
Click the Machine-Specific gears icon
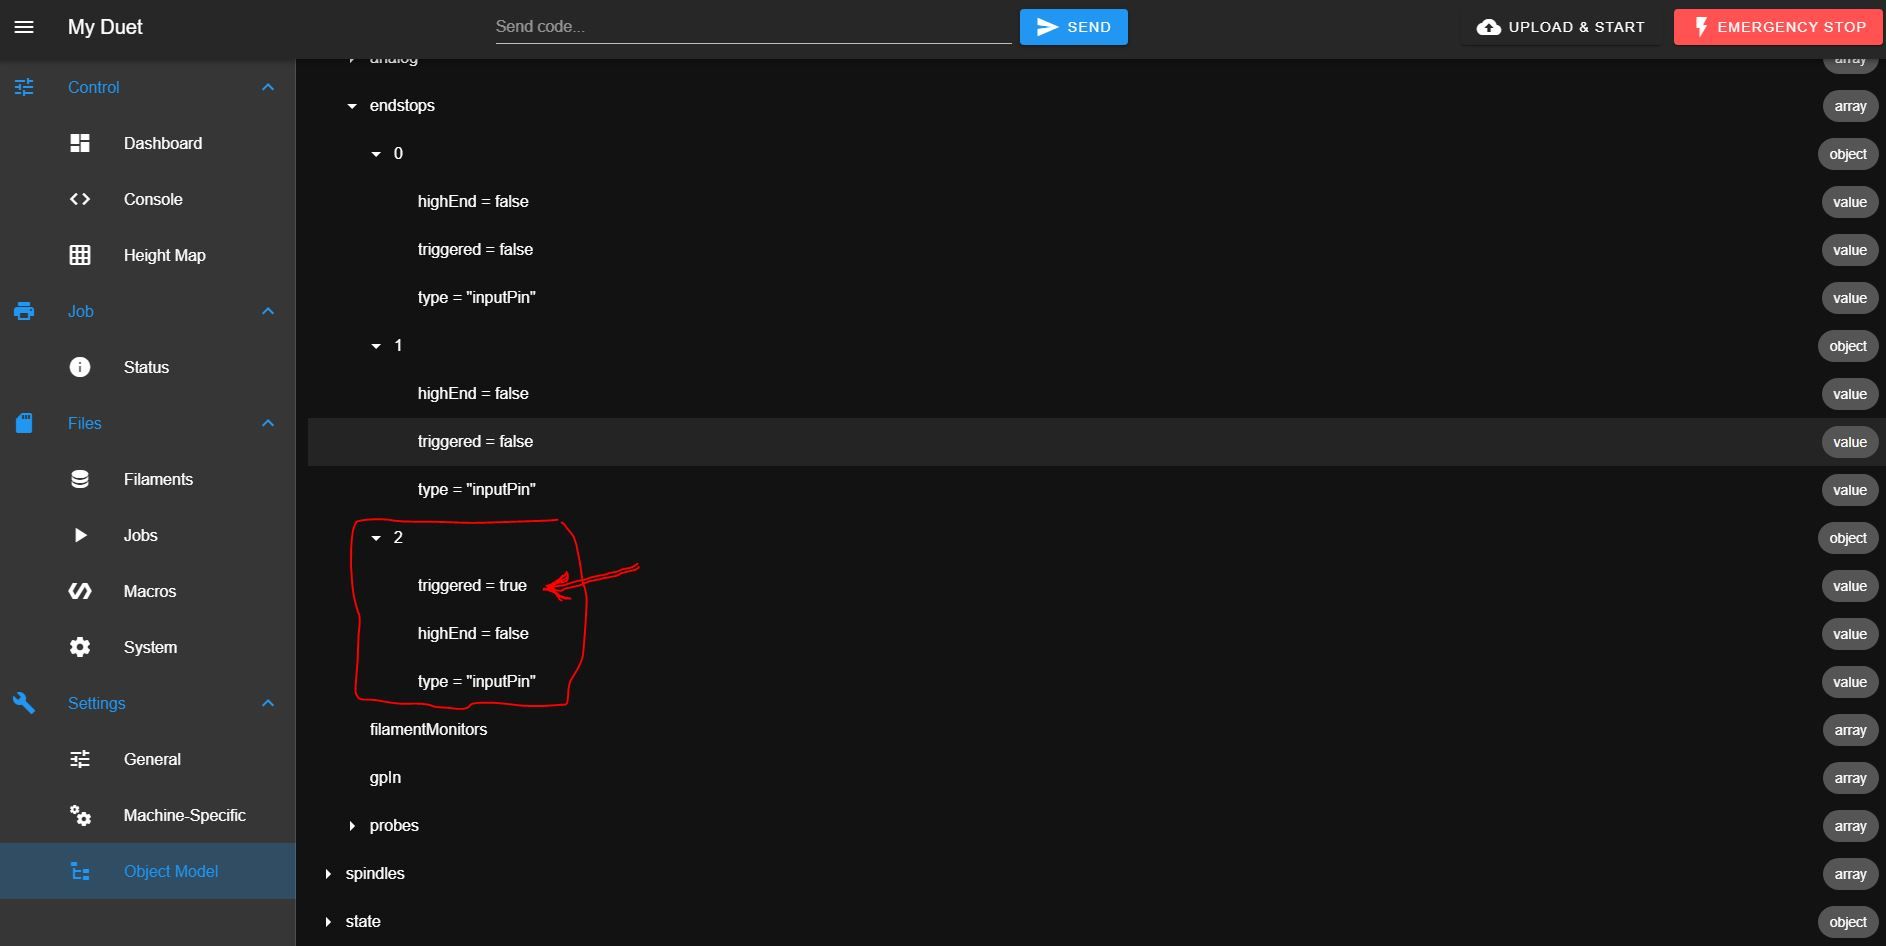point(80,815)
